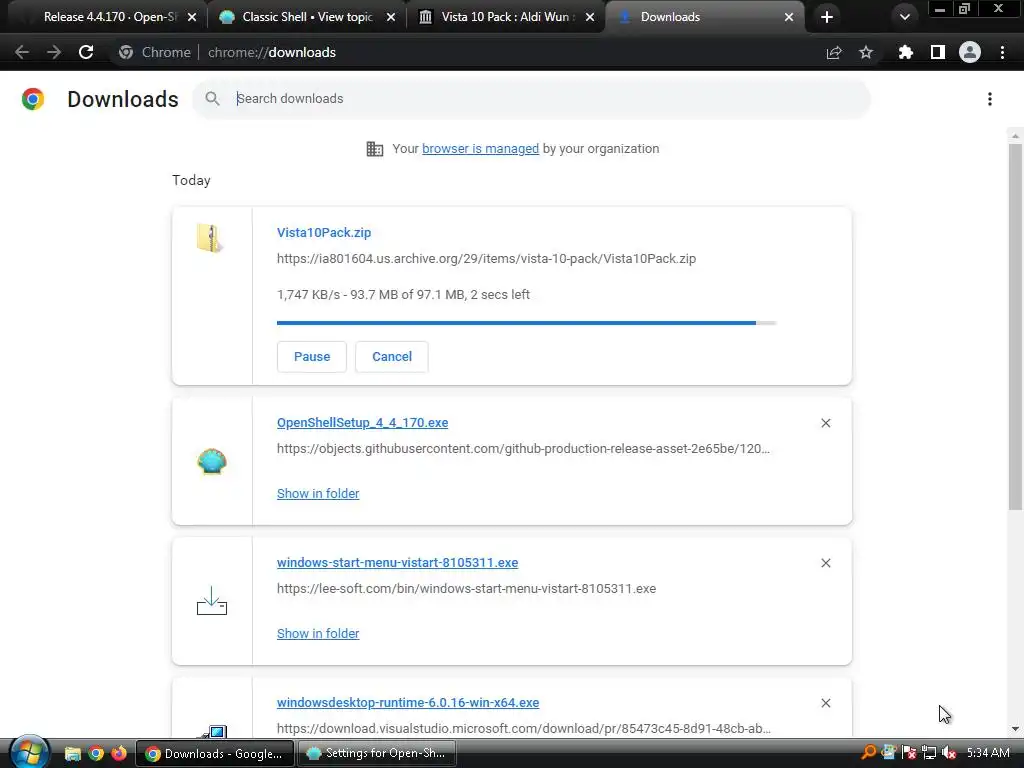Image resolution: width=1024 pixels, height=768 pixels.
Task: Bookmark this page with the star icon
Action: (866, 52)
